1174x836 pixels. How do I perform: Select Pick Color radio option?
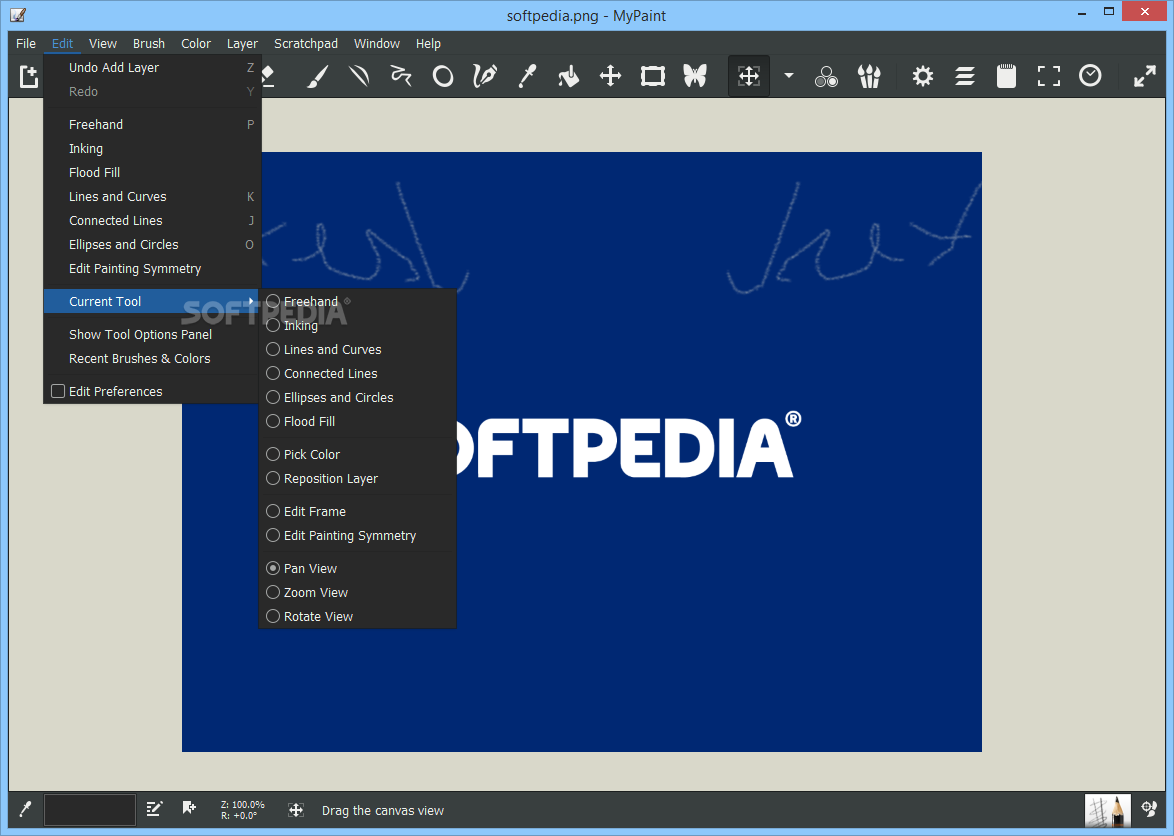pyautogui.click(x=273, y=454)
